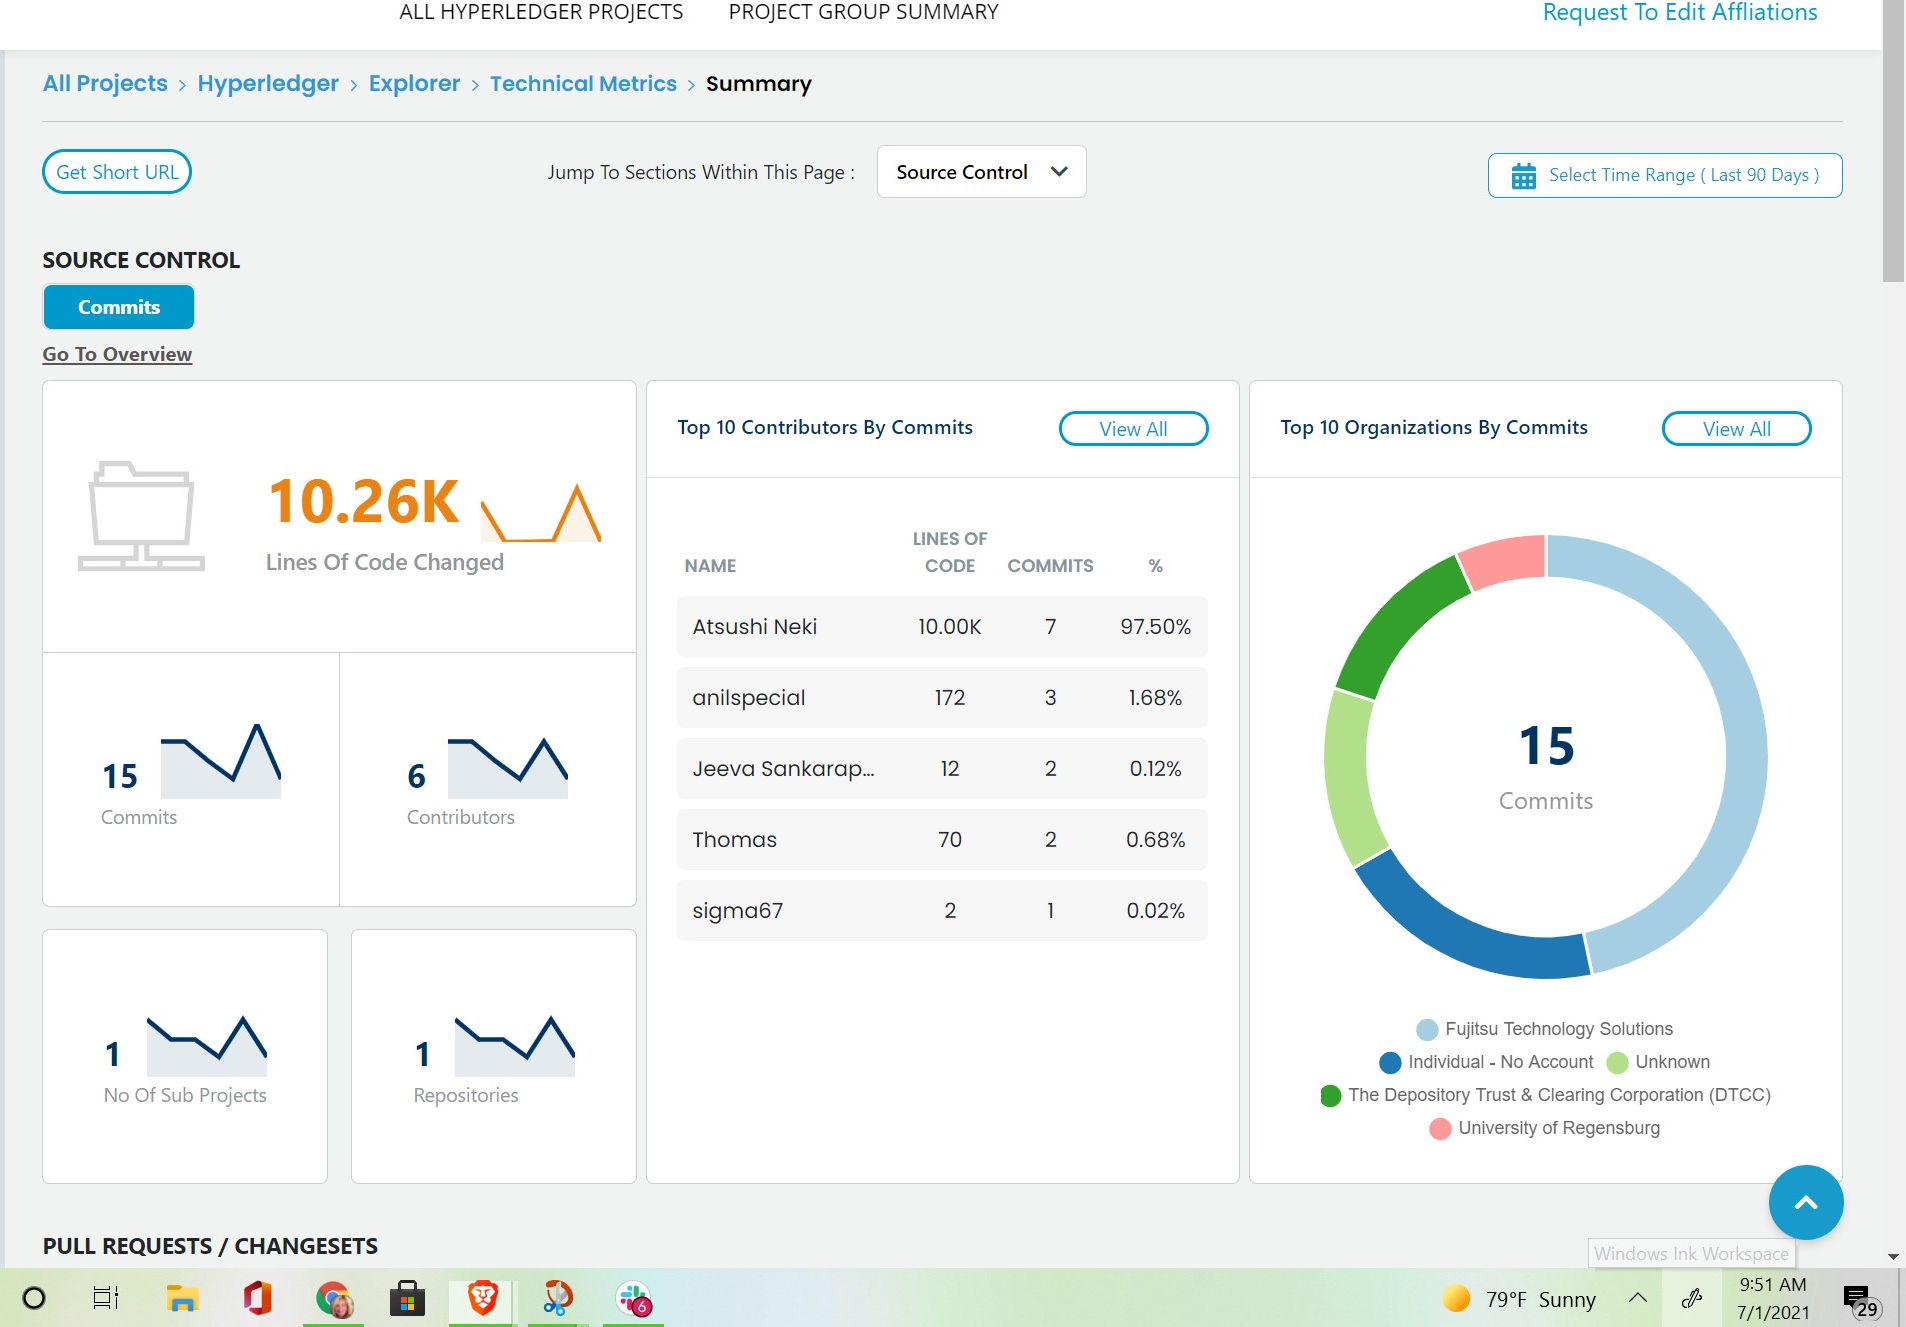
Task: Go to Explorer breadcrumb
Action: [414, 84]
